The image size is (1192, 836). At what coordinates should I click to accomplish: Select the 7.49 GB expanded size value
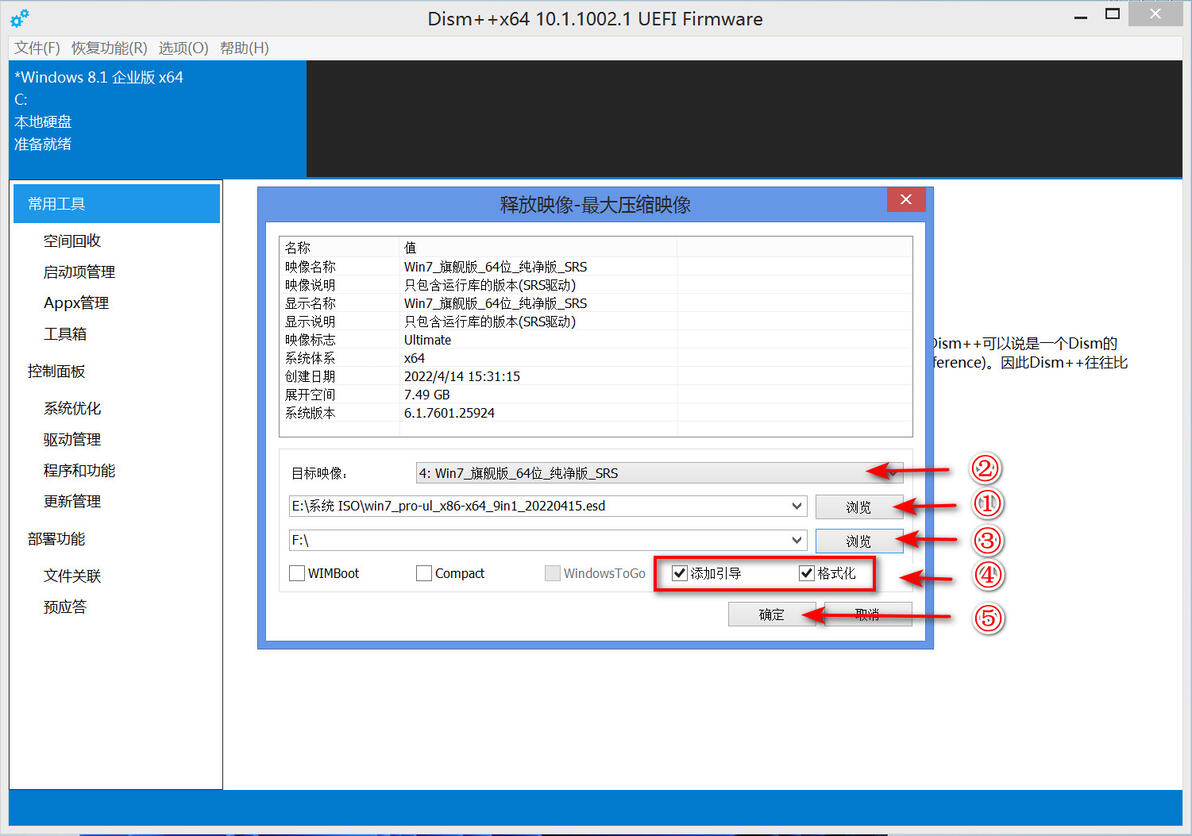click(427, 394)
